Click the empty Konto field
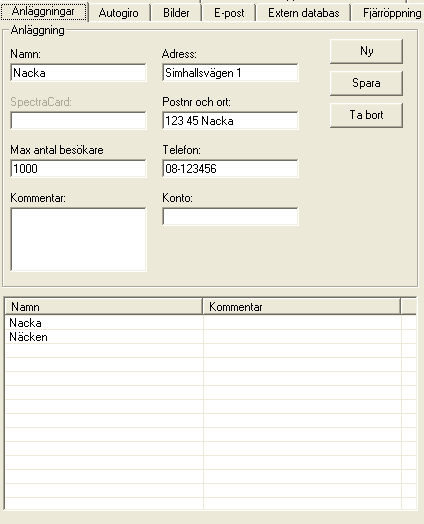 pos(230,217)
